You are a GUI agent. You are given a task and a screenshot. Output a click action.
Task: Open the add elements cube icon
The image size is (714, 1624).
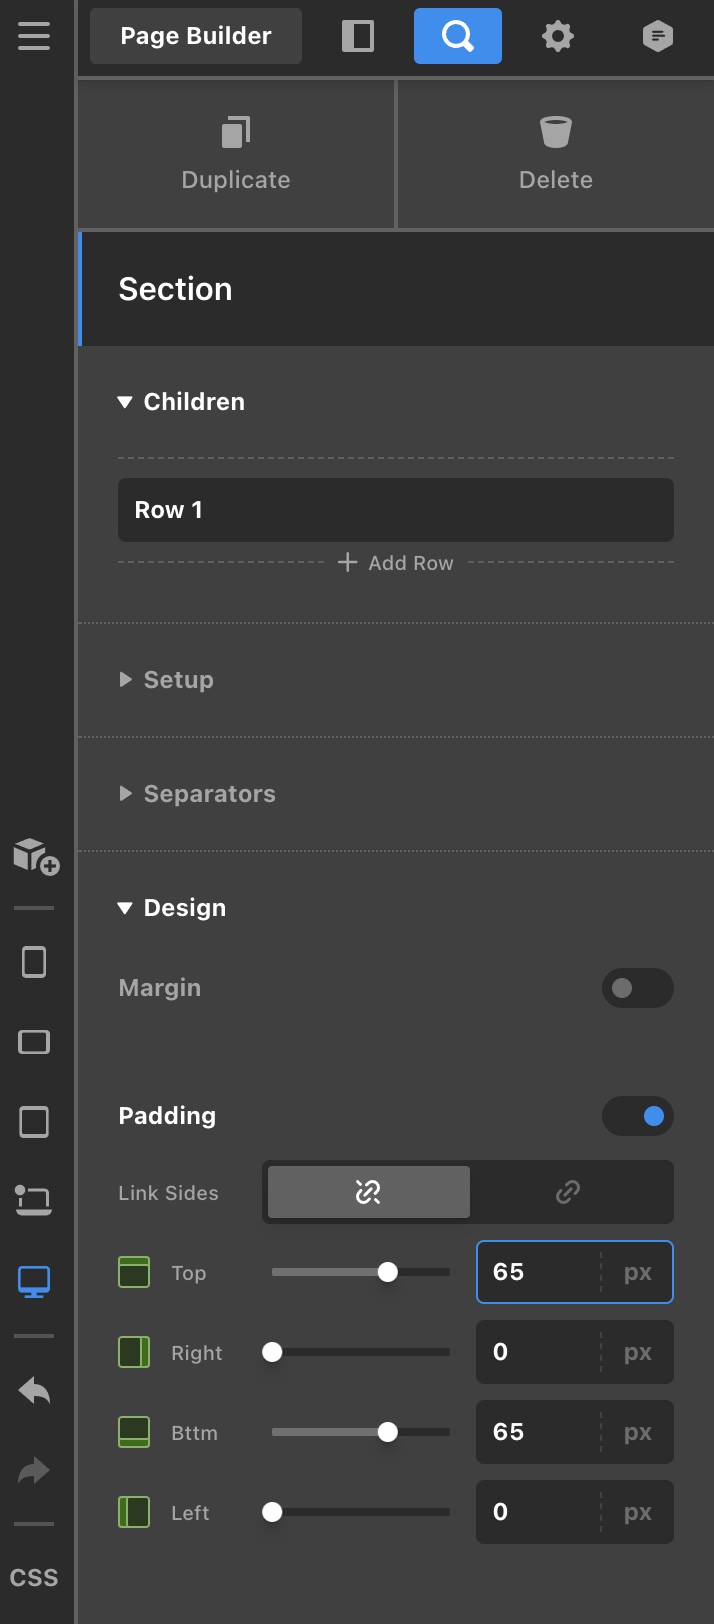point(35,856)
